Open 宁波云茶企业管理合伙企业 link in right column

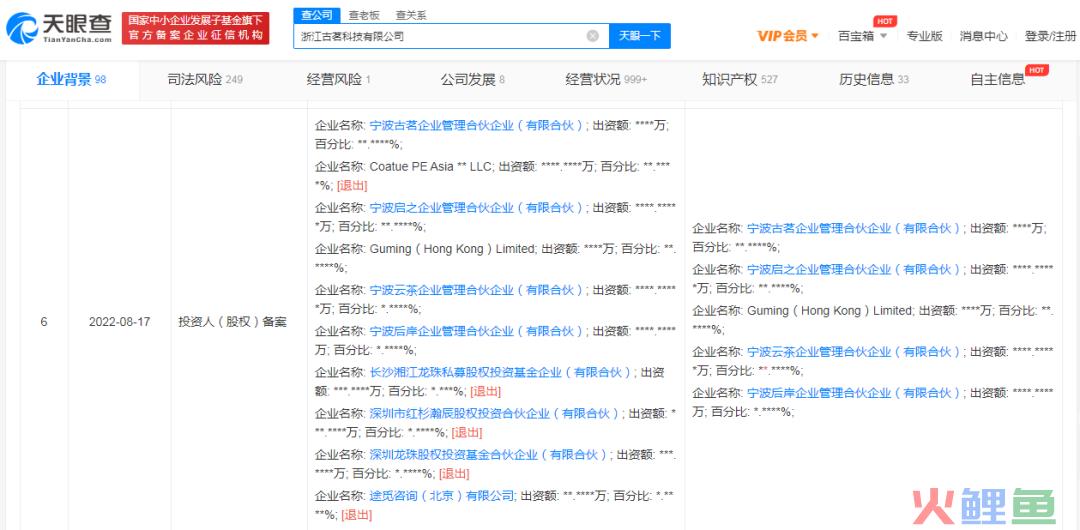(x=854, y=352)
